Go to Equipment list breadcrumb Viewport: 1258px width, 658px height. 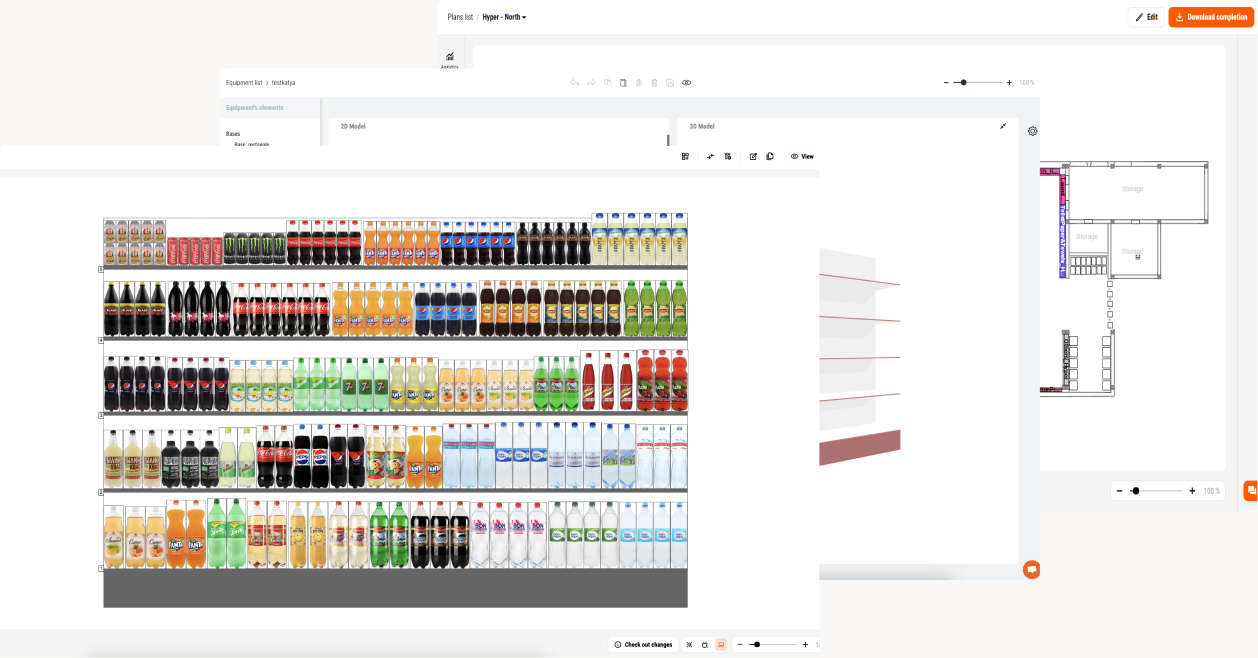click(244, 83)
